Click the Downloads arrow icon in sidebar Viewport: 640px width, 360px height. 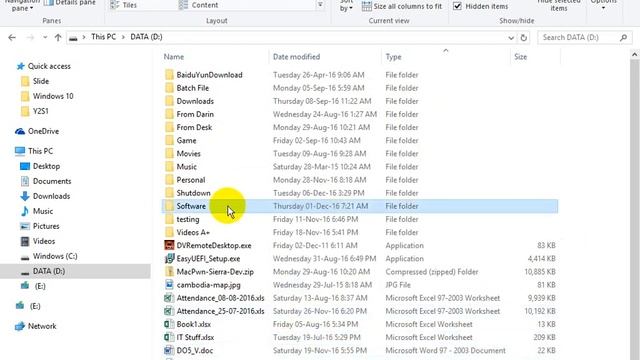point(24,196)
